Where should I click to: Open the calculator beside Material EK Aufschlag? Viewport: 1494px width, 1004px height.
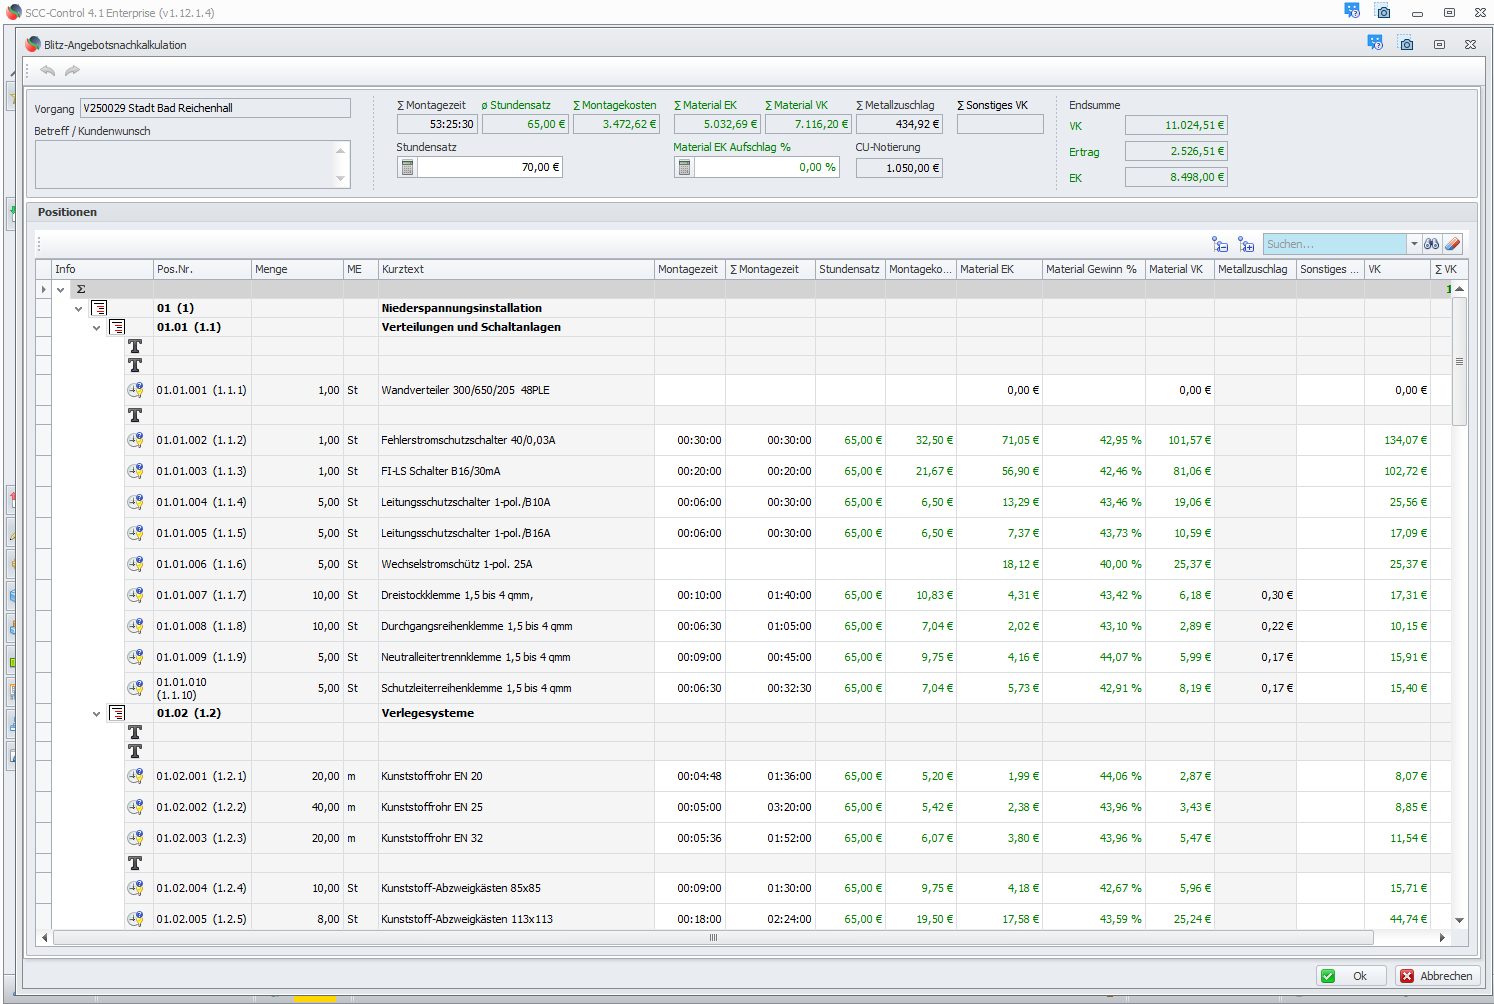pyautogui.click(x=684, y=168)
